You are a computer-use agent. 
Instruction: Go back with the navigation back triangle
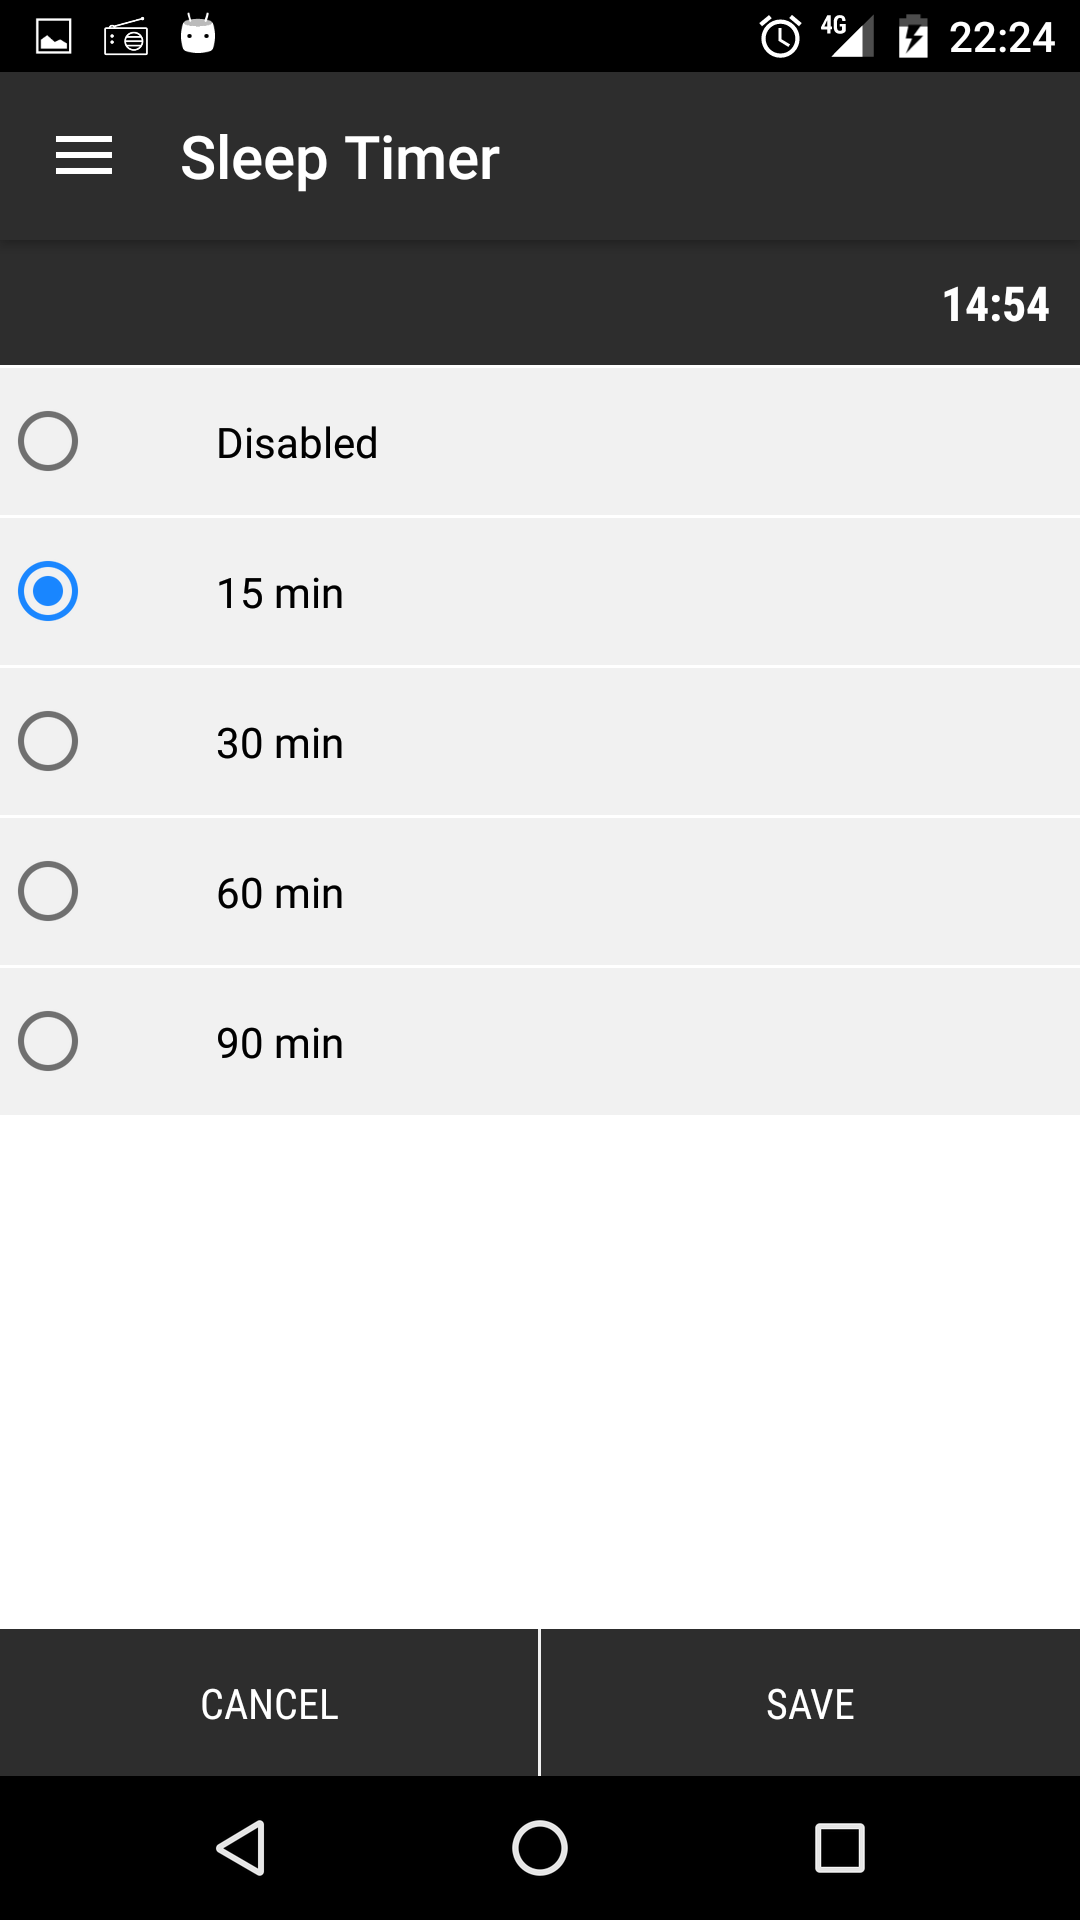(x=241, y=1847)
